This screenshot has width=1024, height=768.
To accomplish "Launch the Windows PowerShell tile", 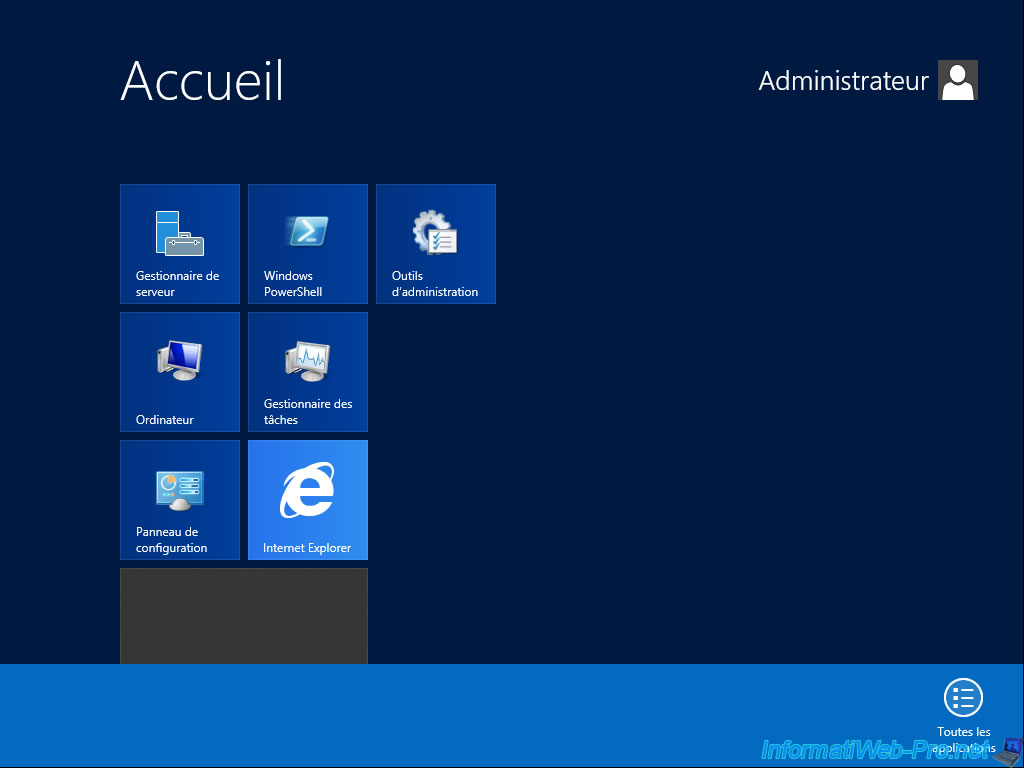I will [x=308, y=244].
